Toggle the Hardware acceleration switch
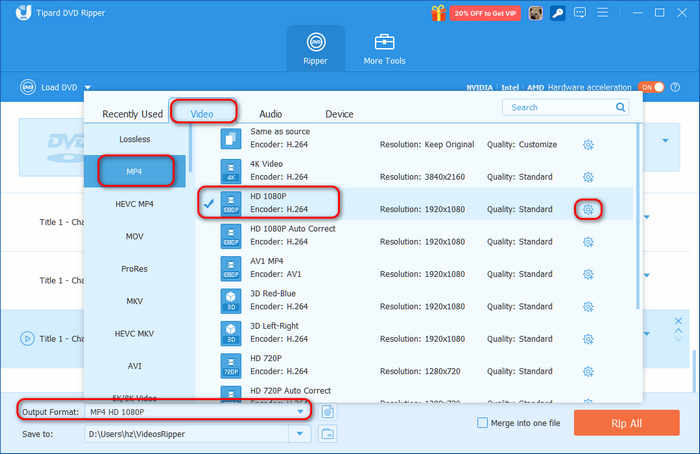 pyautogui.click(x=652, y=87)
